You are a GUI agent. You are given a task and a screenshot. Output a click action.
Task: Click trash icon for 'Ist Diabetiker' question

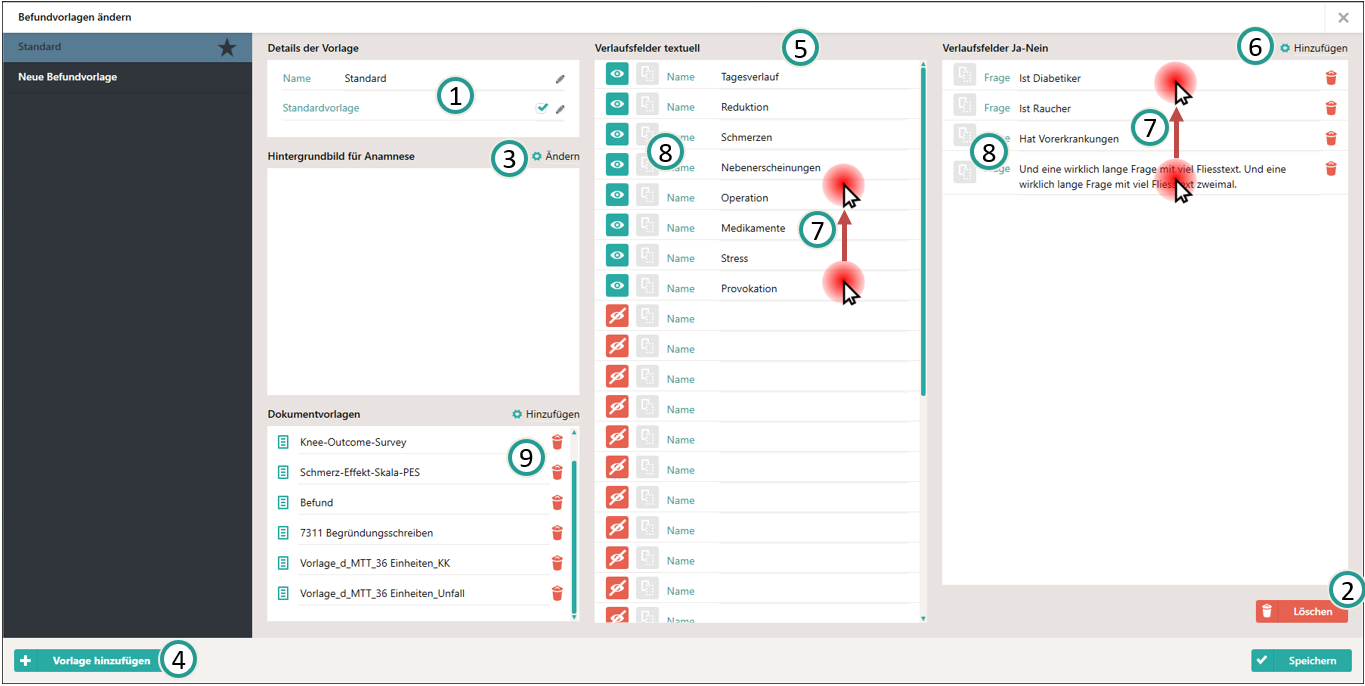[x=1330, y=78]
